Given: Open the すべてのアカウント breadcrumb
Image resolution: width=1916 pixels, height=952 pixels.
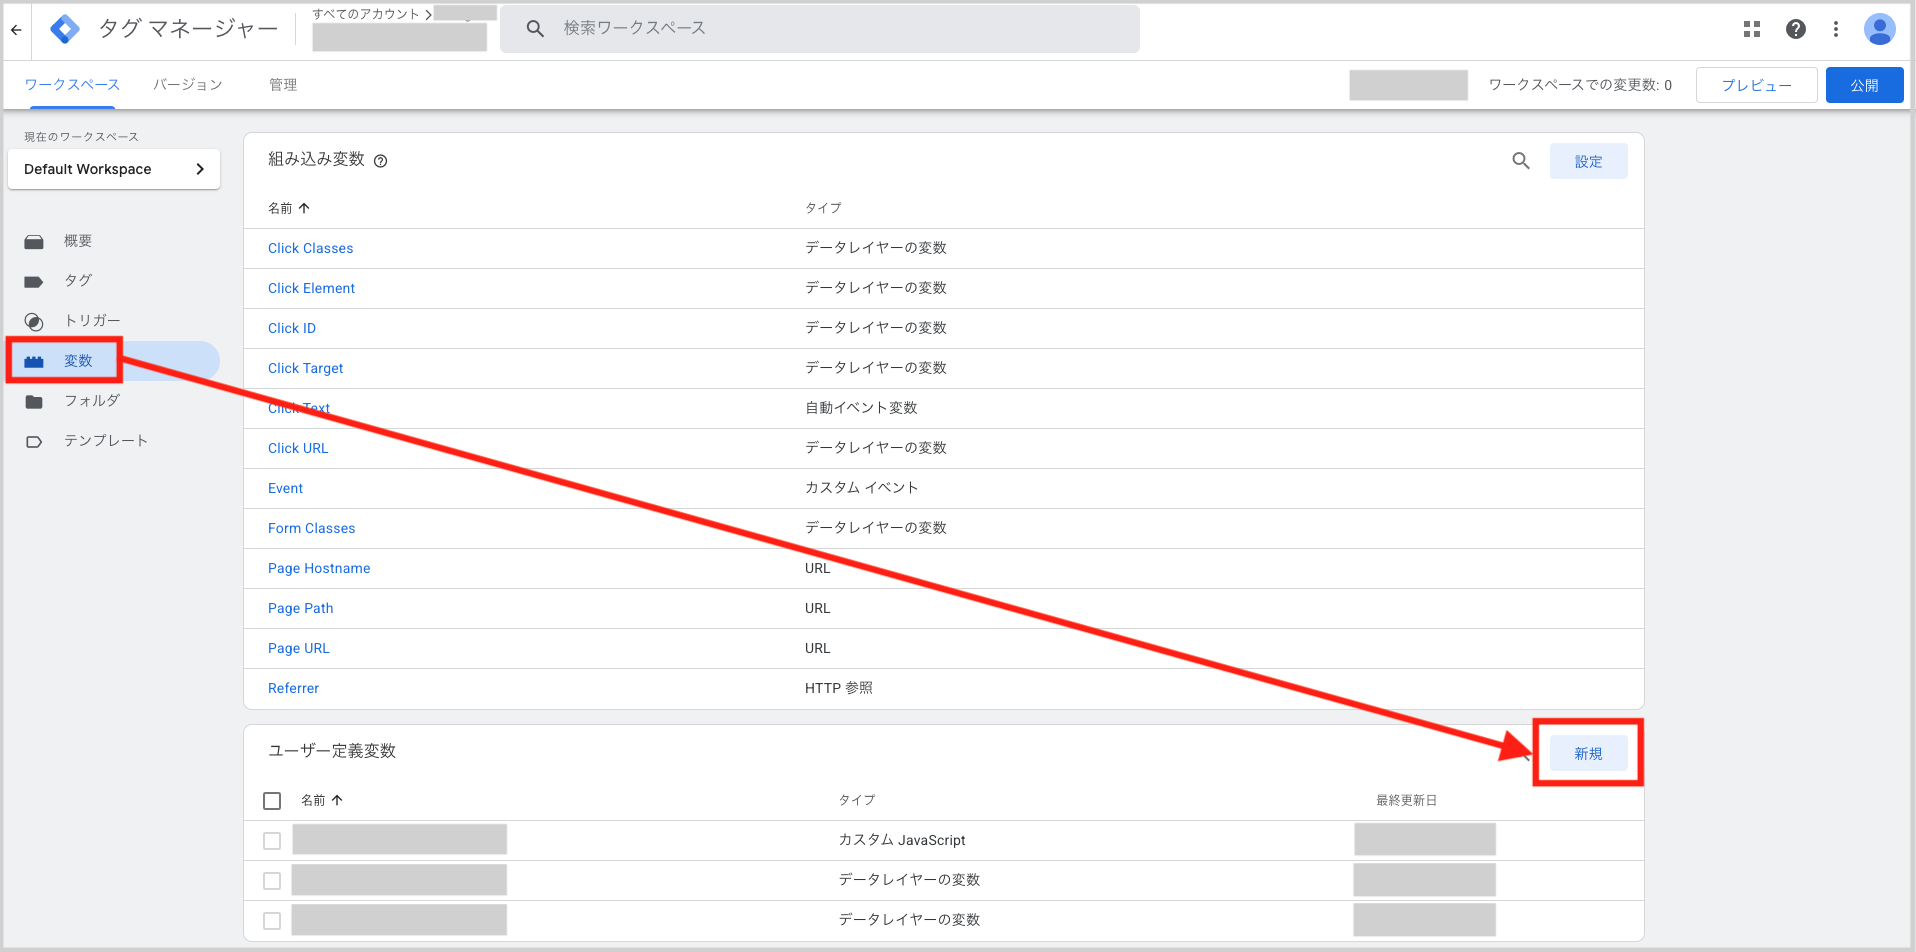Looking at the screenshot, I should [366, 14].
